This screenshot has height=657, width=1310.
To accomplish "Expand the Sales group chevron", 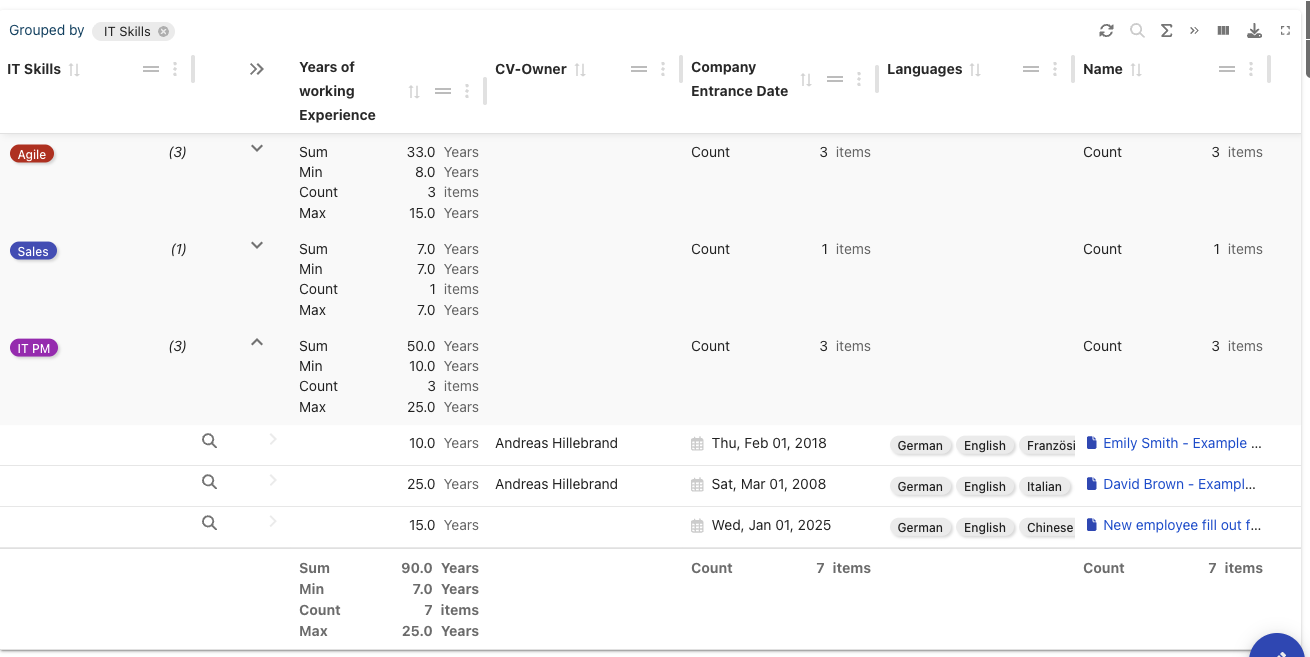I will [x=257, y=246].
